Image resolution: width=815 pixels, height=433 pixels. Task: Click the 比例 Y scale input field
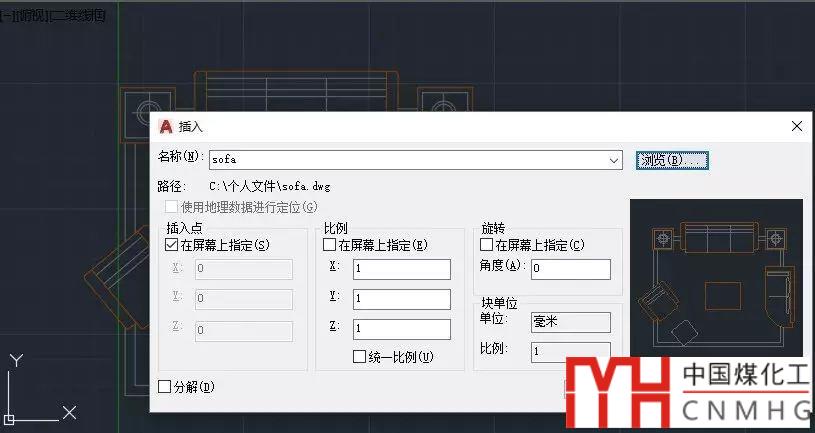pos(402,299)
